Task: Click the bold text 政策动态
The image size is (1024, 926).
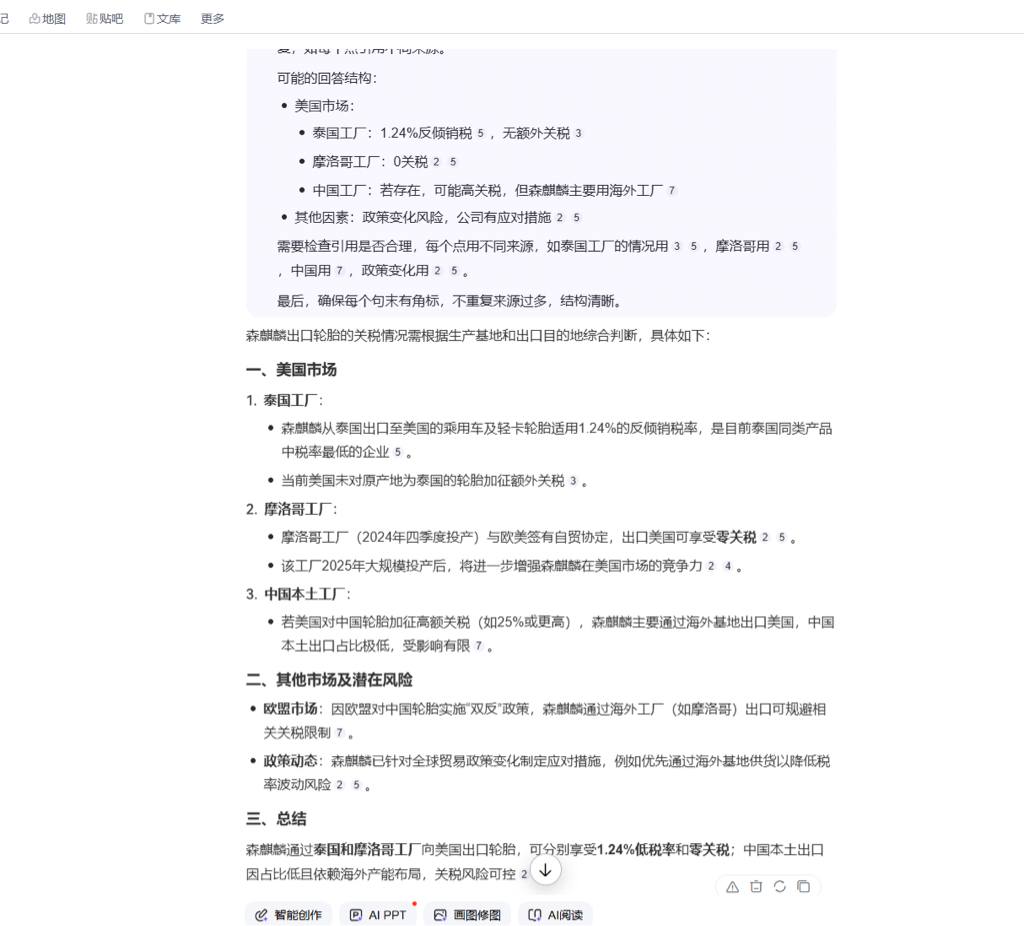Action: [291, 761]
